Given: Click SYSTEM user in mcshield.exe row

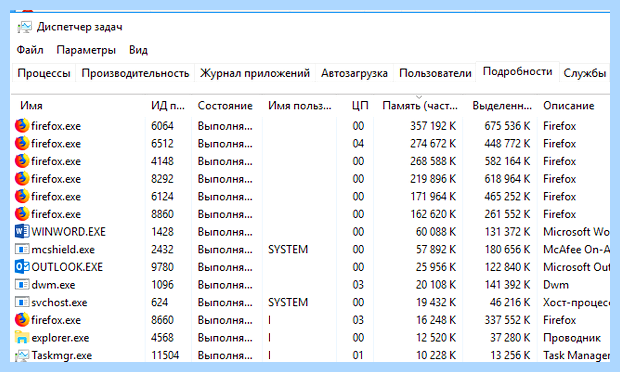Looking at the screenshot, I should pyautogui.click(x=288, y=249).
